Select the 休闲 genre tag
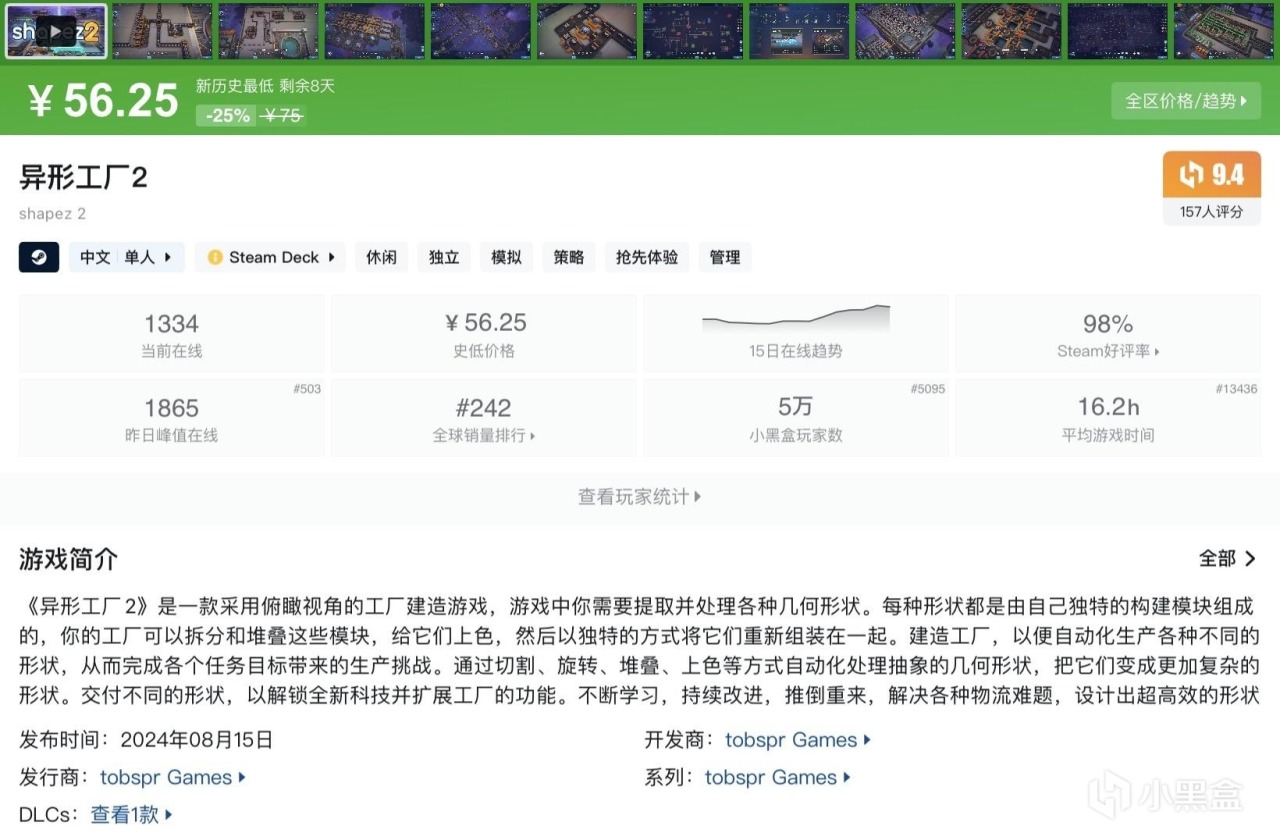Image resolution: width=1280 pixels, height=840 pixels. tap(381, 257)
